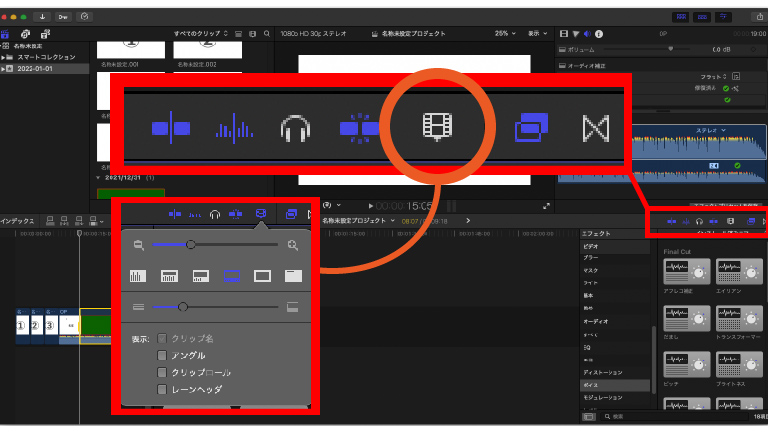Toggle headphone solo in the large magnified toolbar
This screenshot has height=432, width=768.
click(295, 128)
